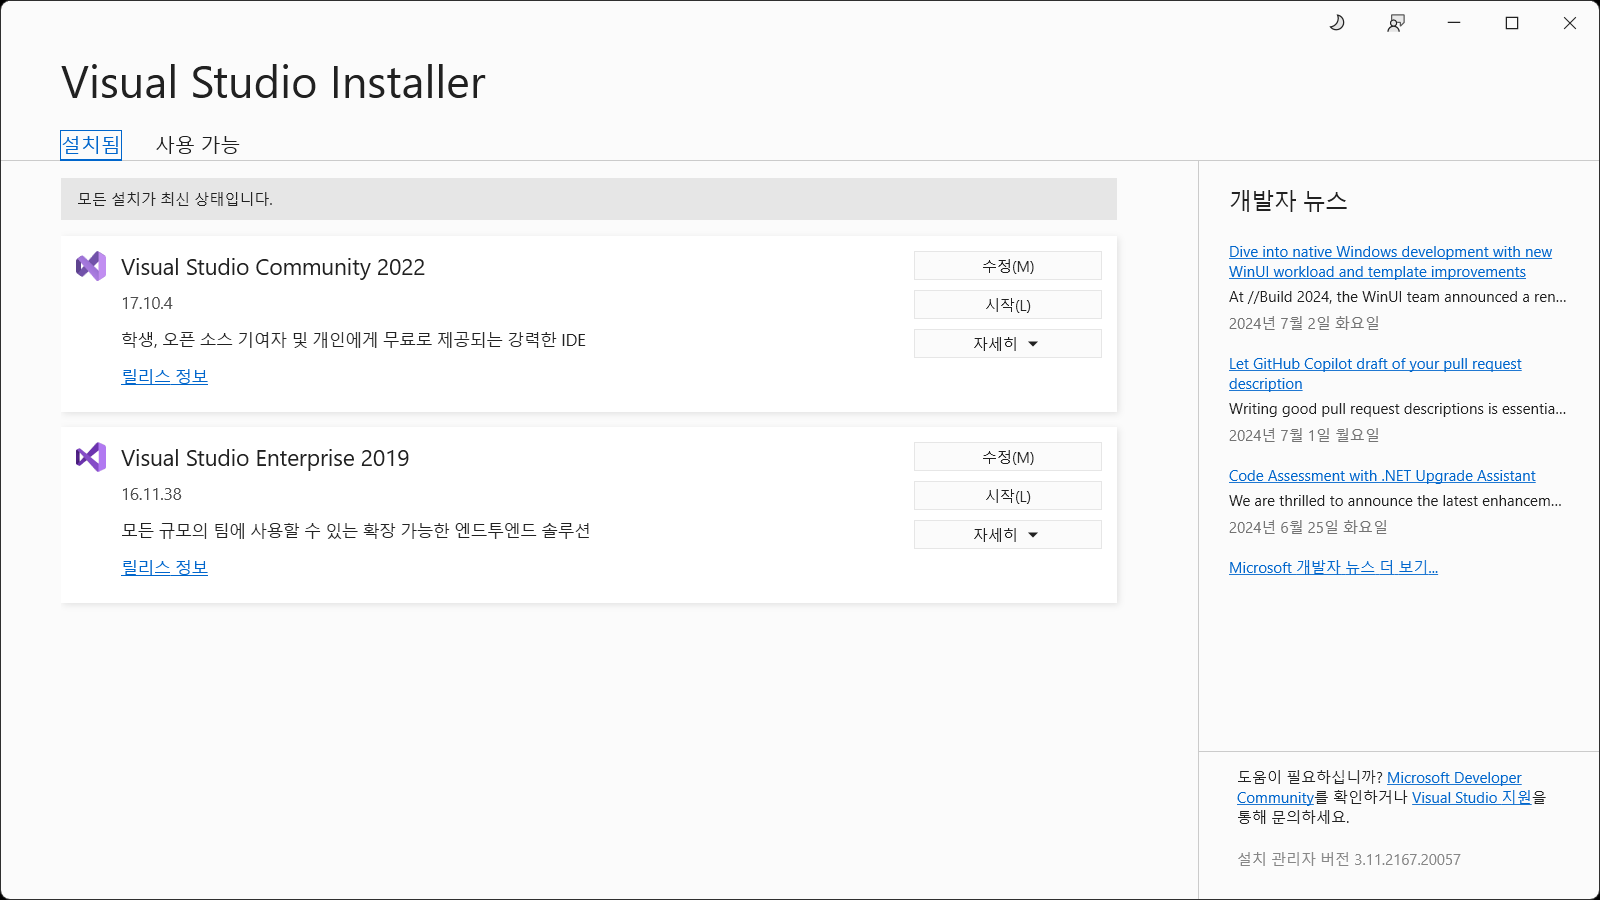Click news date 2024년 7월 1일 월요일
The width and height of the screenshot is (1600, 900).
click(1304, 435)
